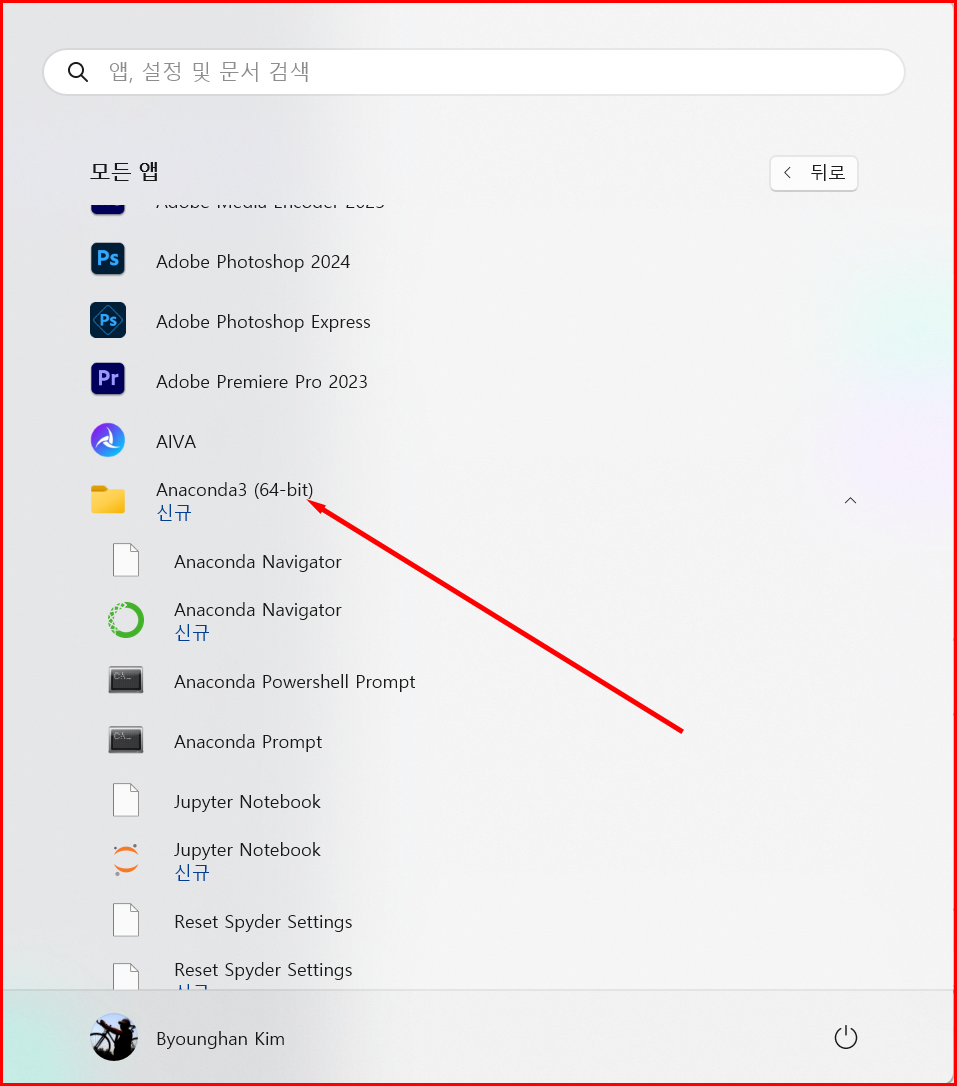Select the Anaconda Prompt label
Screen dimensions: 957x1086
coord(248,742)
